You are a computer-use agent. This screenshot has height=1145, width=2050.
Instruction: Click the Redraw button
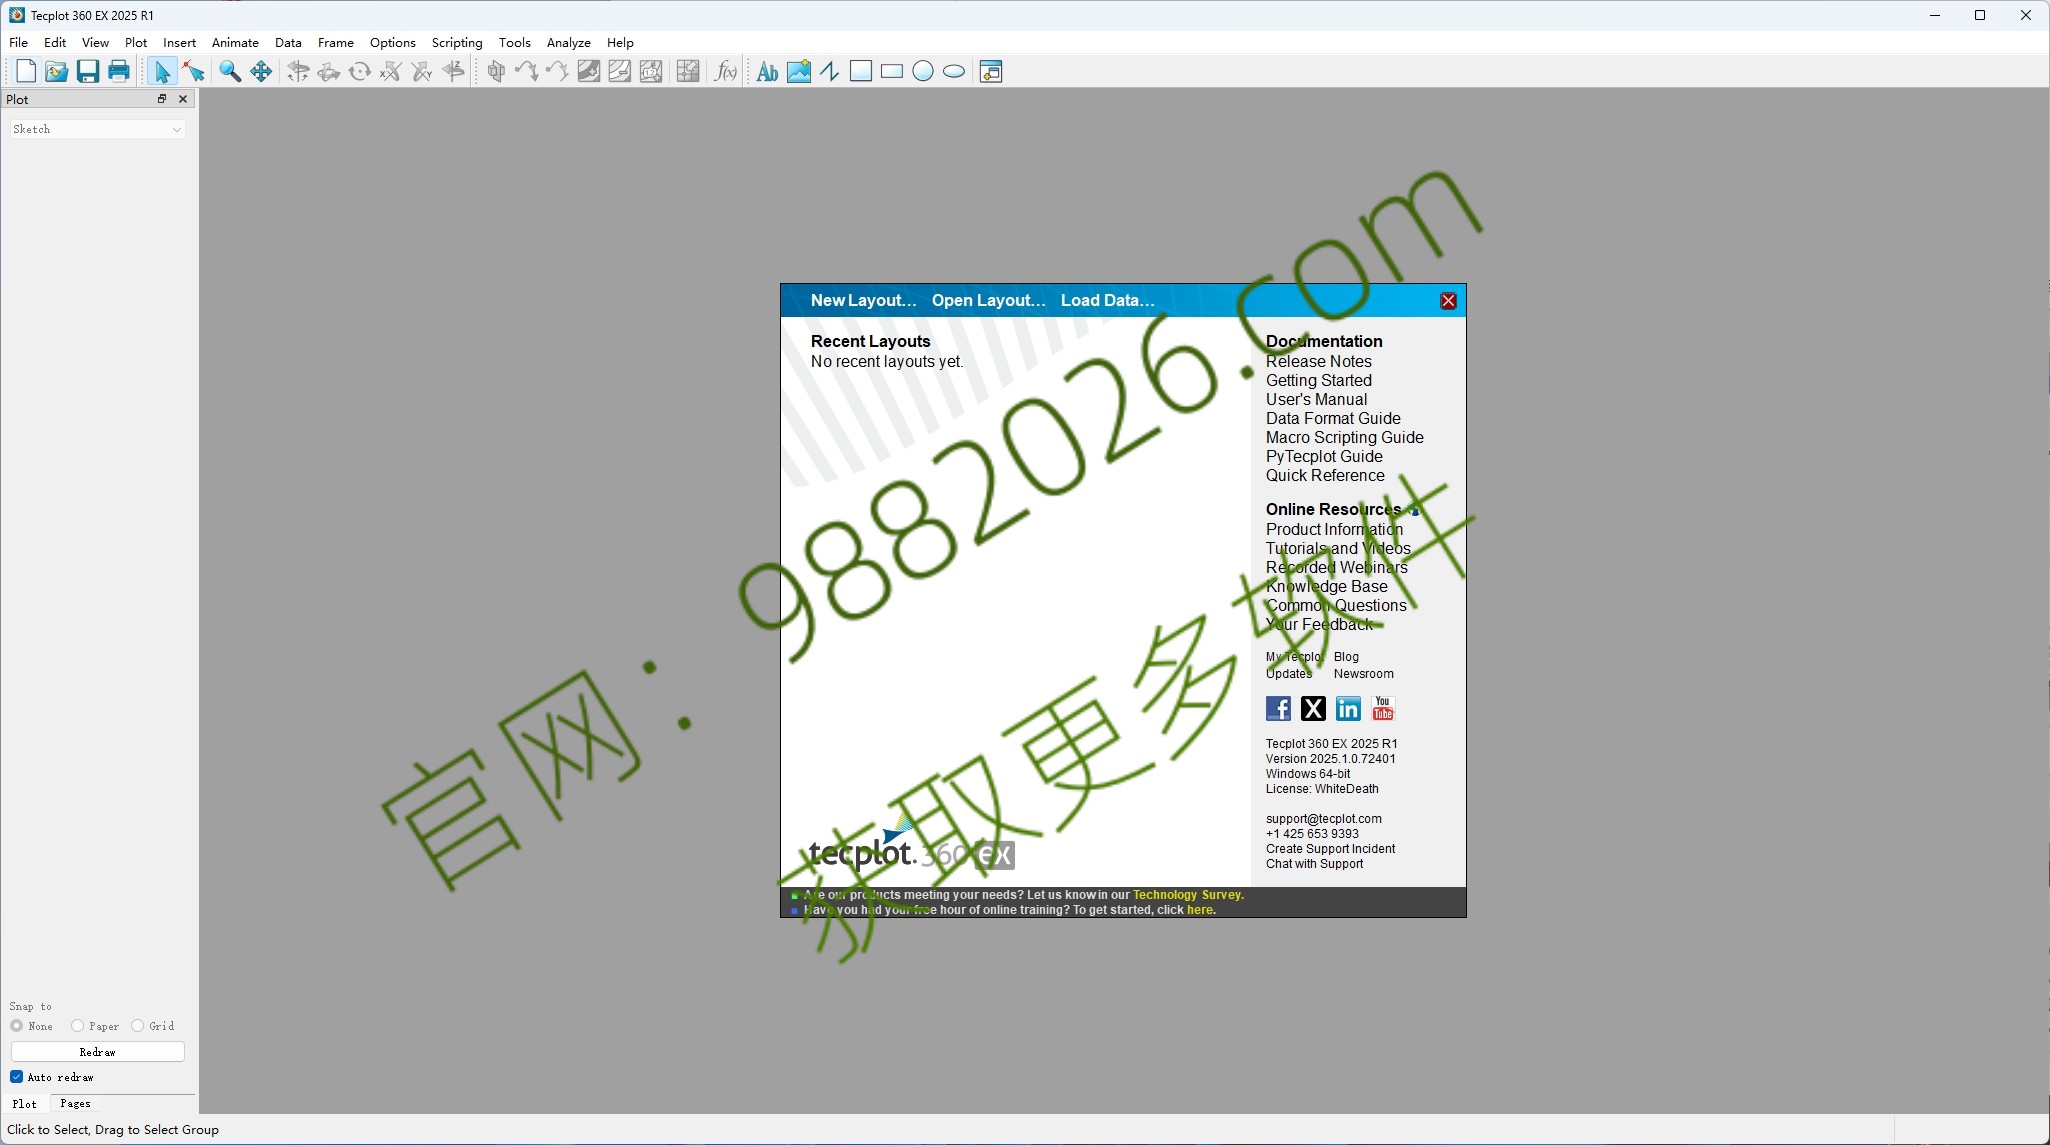click(x=97, y=1052)
